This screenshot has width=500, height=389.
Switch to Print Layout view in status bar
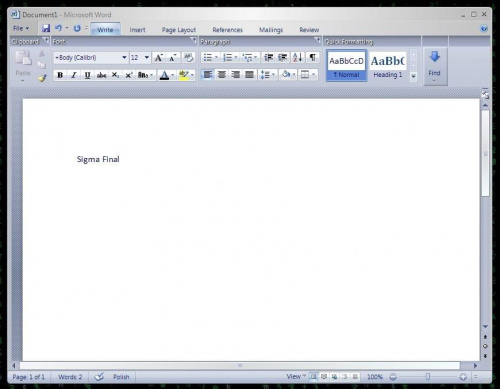point(313,377)
